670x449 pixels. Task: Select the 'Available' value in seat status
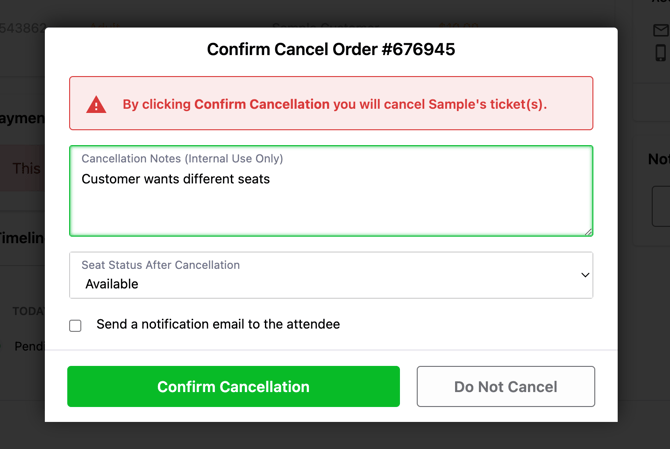(x=112, y=284)
